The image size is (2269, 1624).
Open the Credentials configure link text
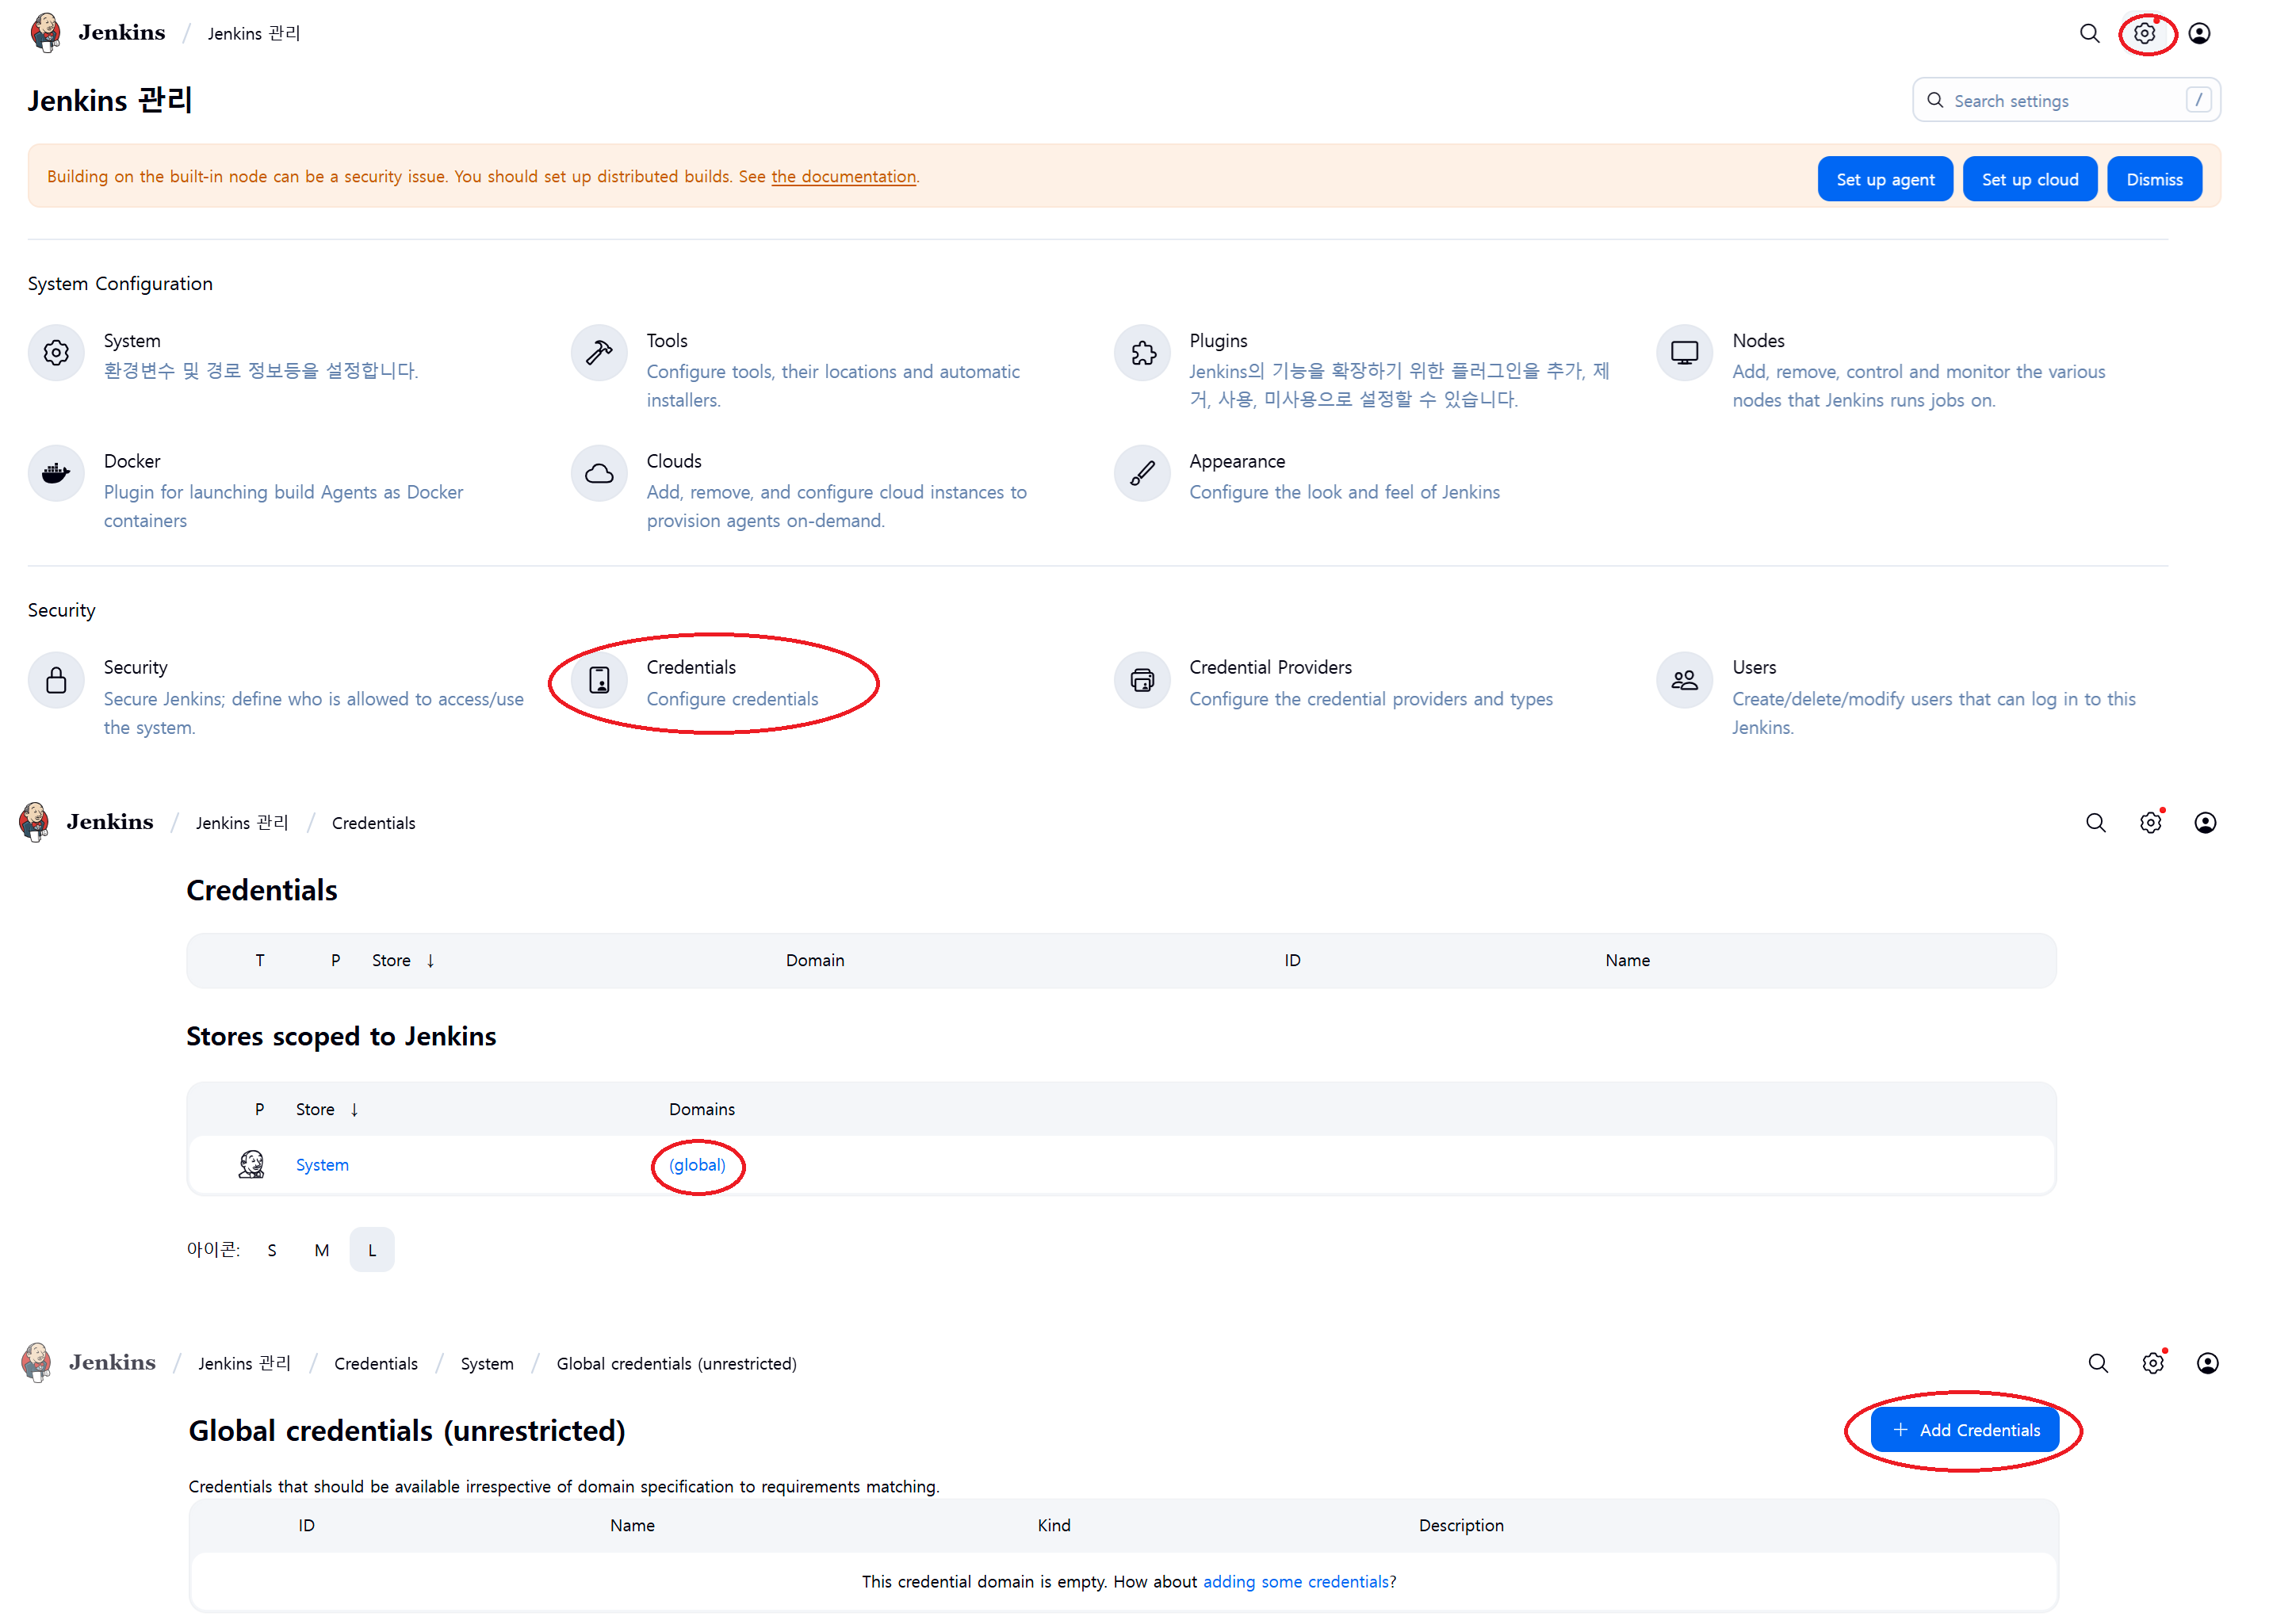click(732, 699)
